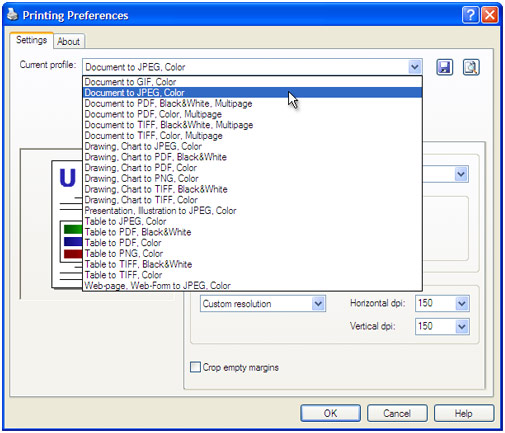Pick Table to TIFF, Black&White

point(252,264)
